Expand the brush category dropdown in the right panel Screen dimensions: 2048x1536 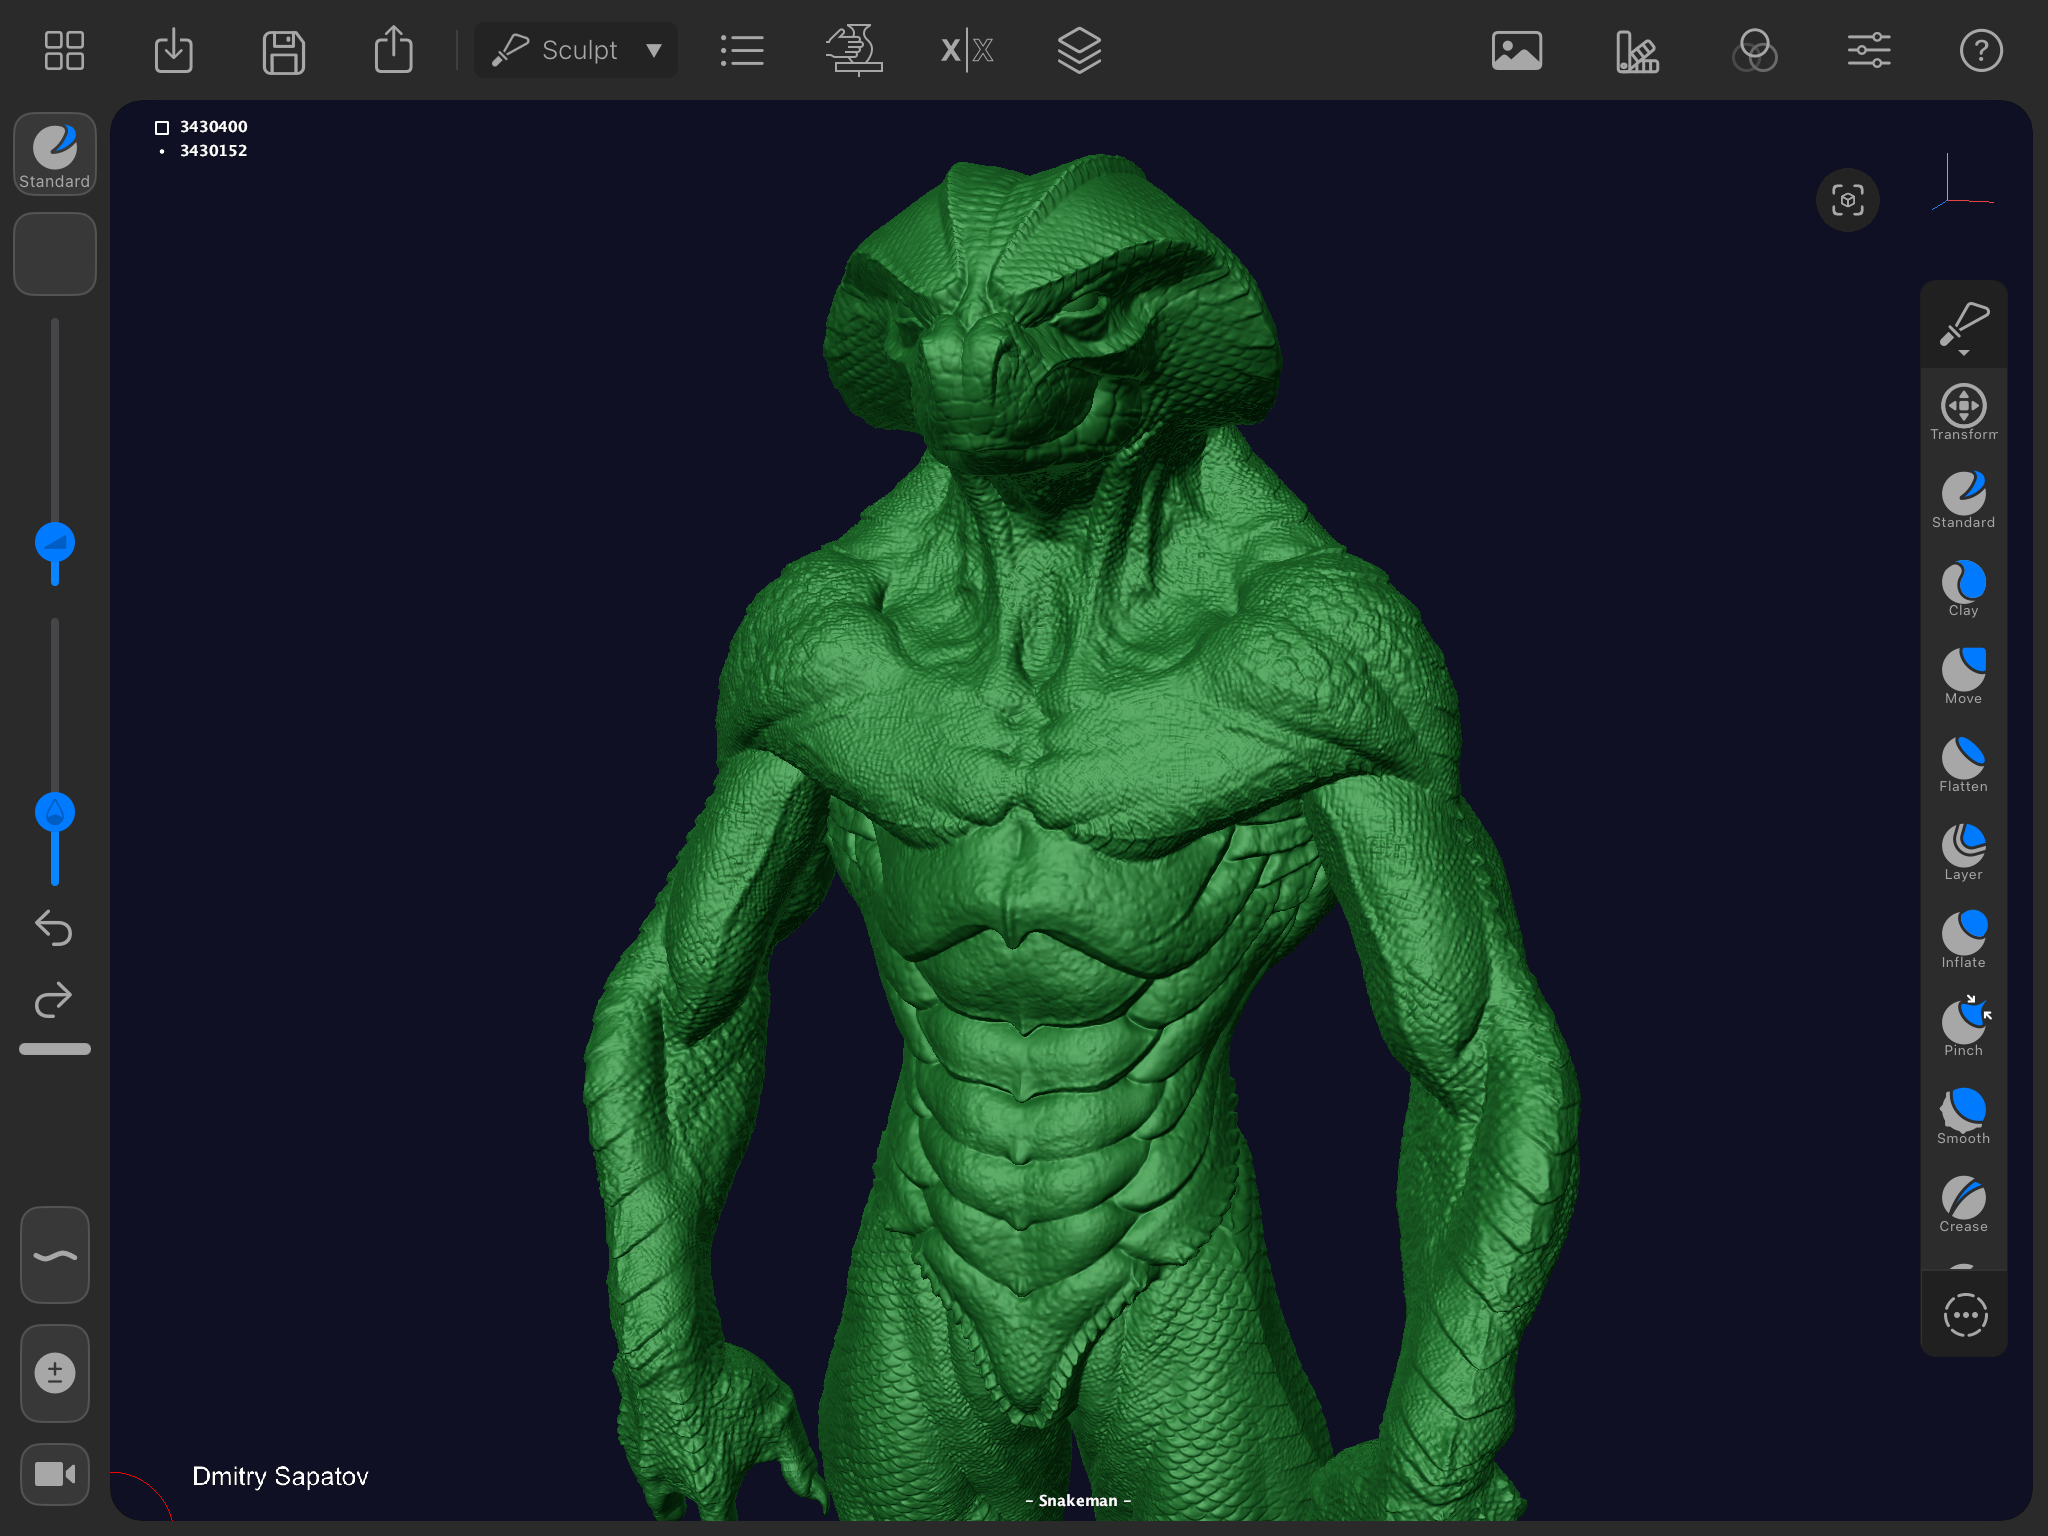click(1964, 326)
